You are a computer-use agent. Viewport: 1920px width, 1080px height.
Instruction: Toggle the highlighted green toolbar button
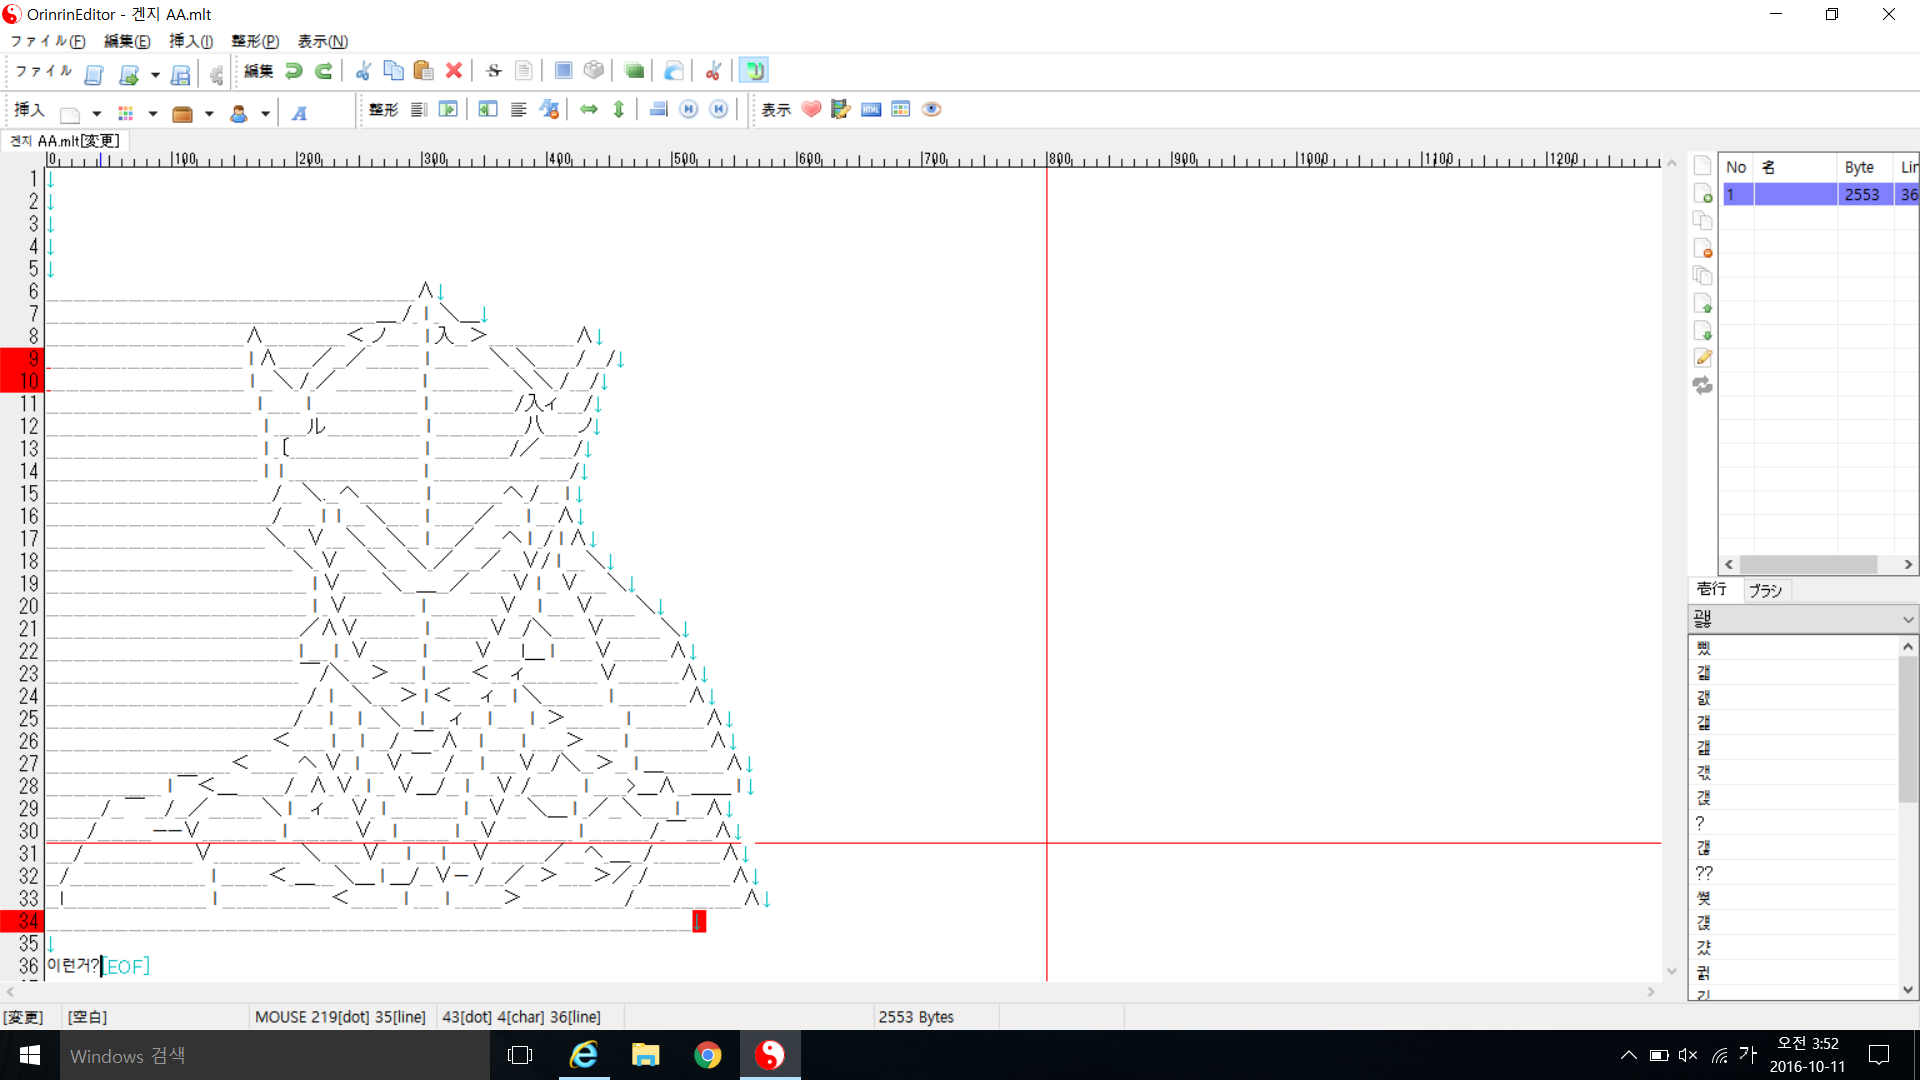coord(754,71)
